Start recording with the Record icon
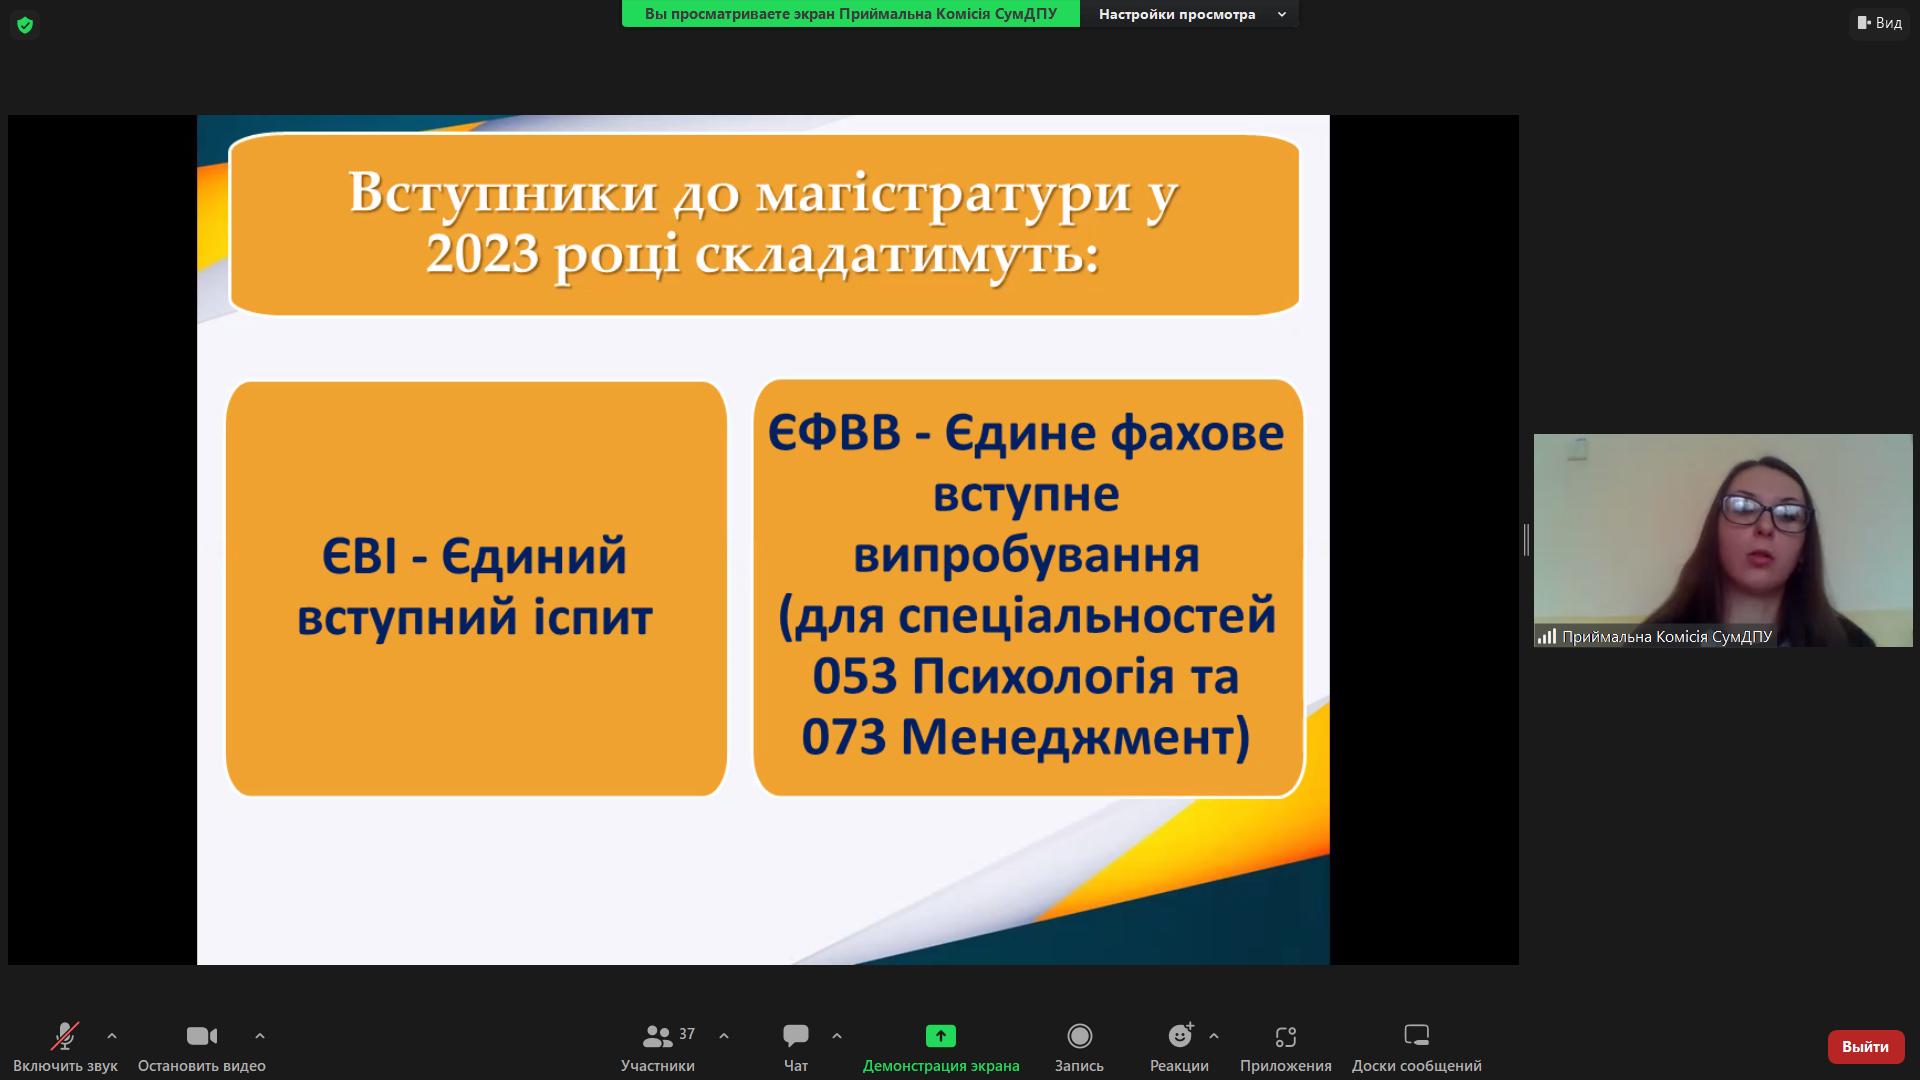The height and width of the screenshot is (1080, 1920). (x=1079, y=1036)
